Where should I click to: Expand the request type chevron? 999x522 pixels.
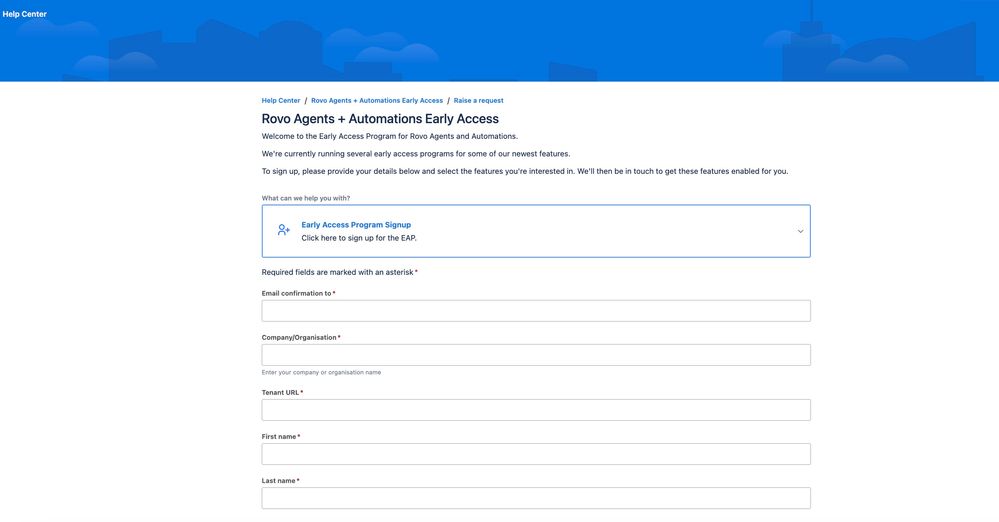(x=800, y=231)
